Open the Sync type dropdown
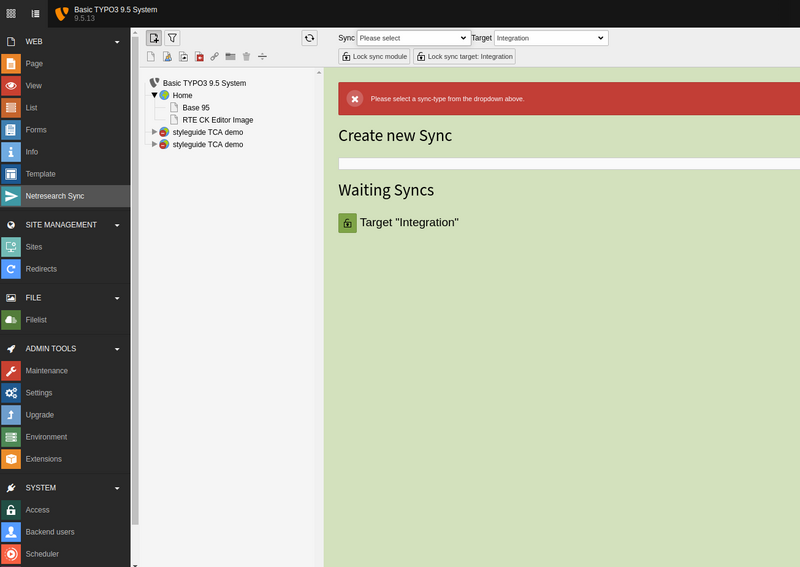The image size is (800, 567). (x=413, y=38)
